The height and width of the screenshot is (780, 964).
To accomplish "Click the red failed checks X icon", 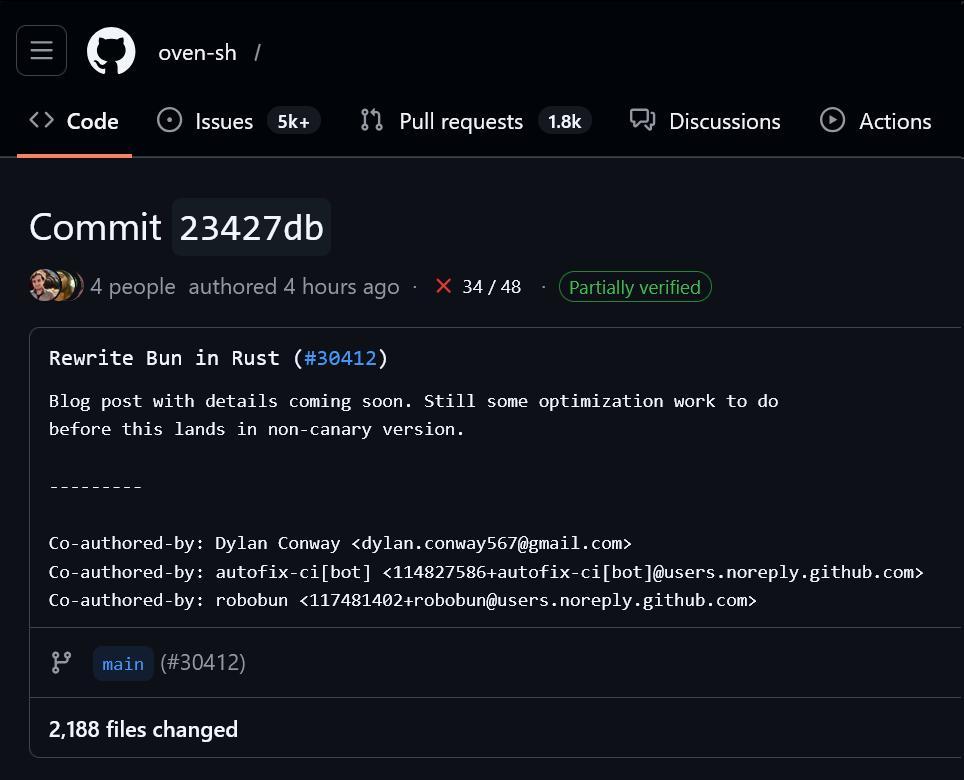I will [443, 286].
